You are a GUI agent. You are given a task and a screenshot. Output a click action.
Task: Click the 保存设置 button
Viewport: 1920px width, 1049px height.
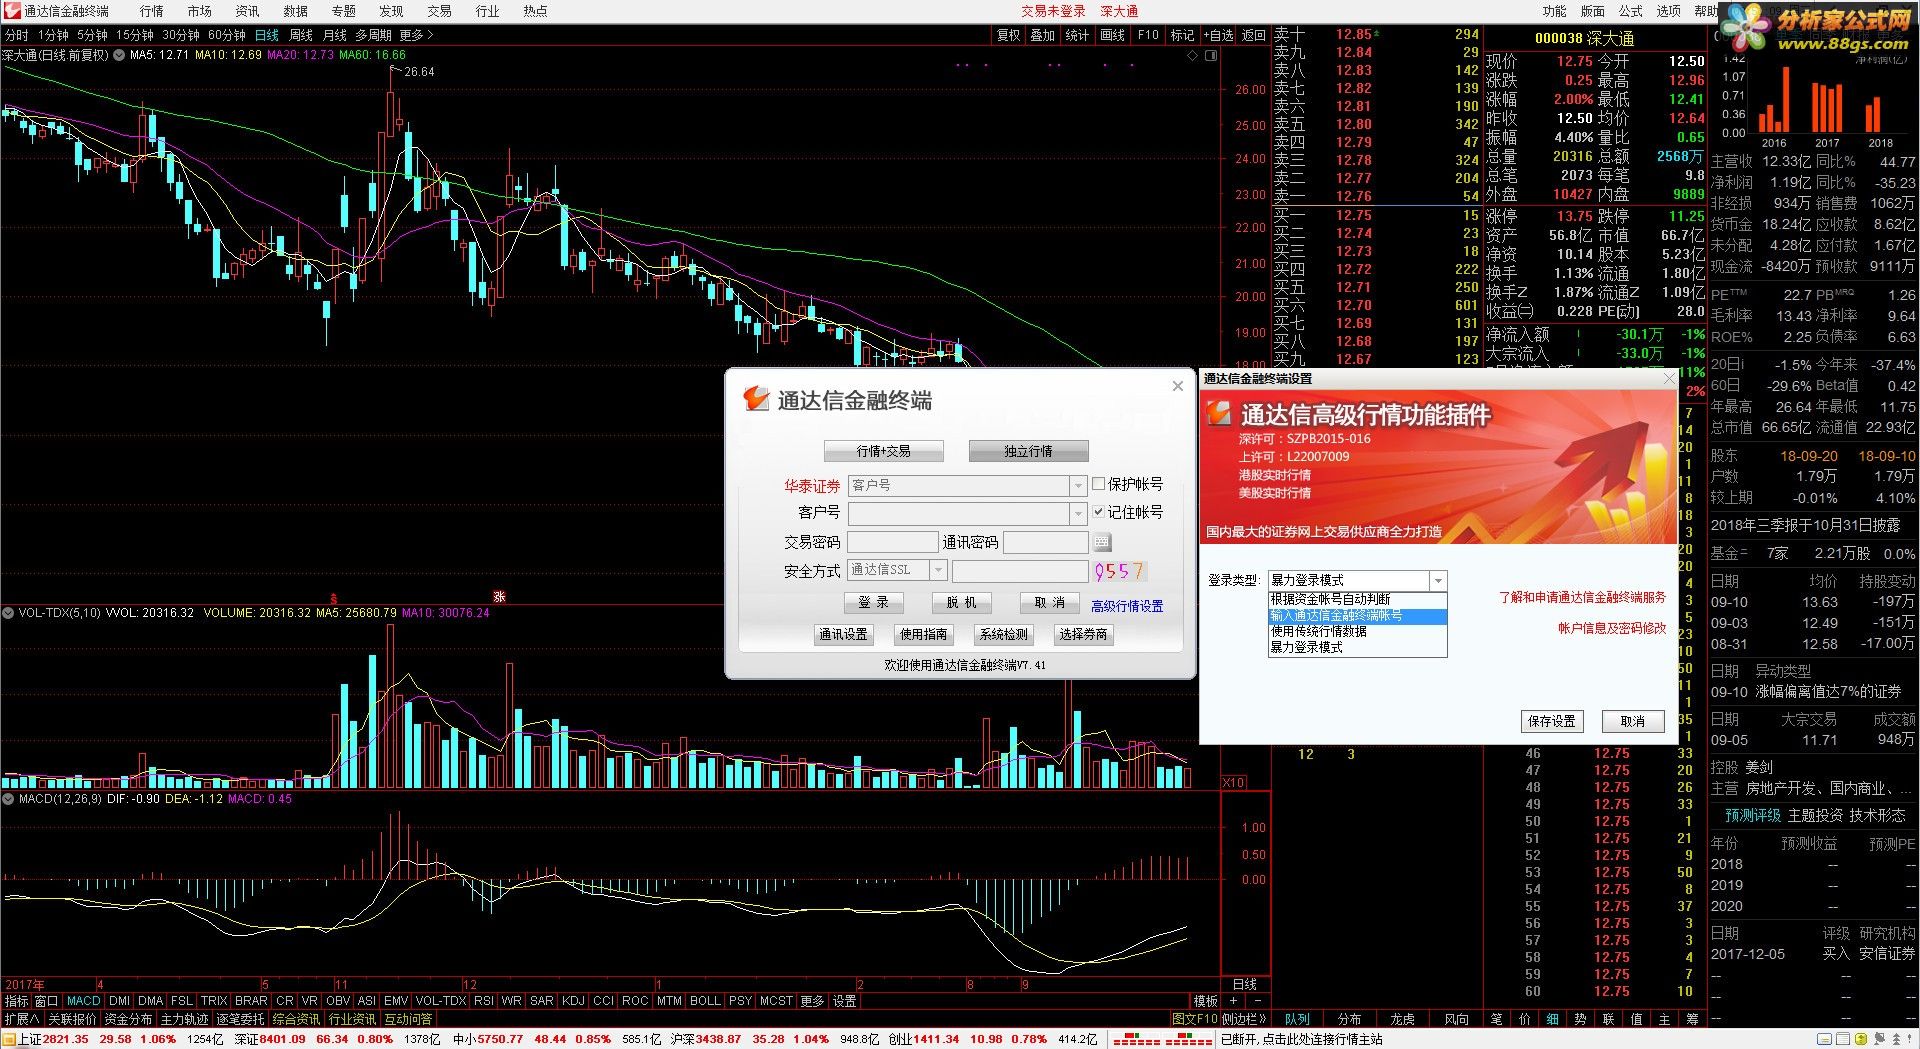pos(1552,721)
